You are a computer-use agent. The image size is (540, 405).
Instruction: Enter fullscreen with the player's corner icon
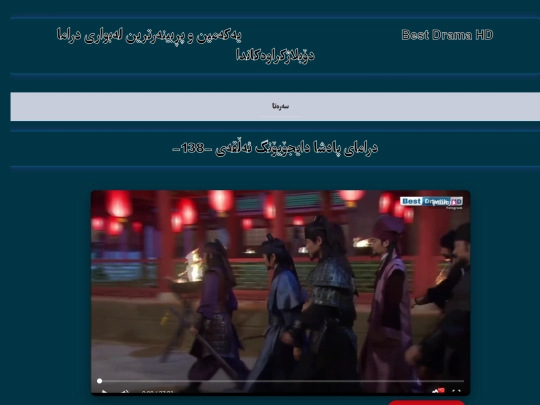coord(456,392)
